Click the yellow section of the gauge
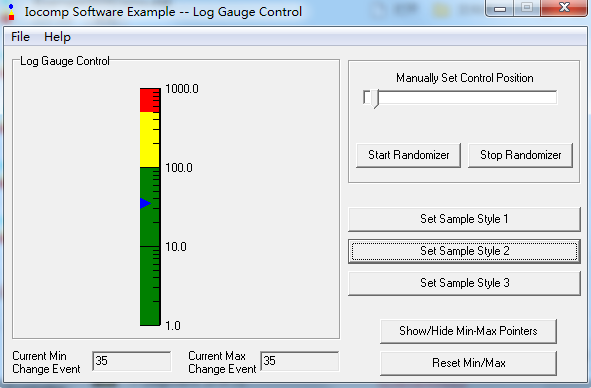Screen dimensions: 591x388 [150, 140]
